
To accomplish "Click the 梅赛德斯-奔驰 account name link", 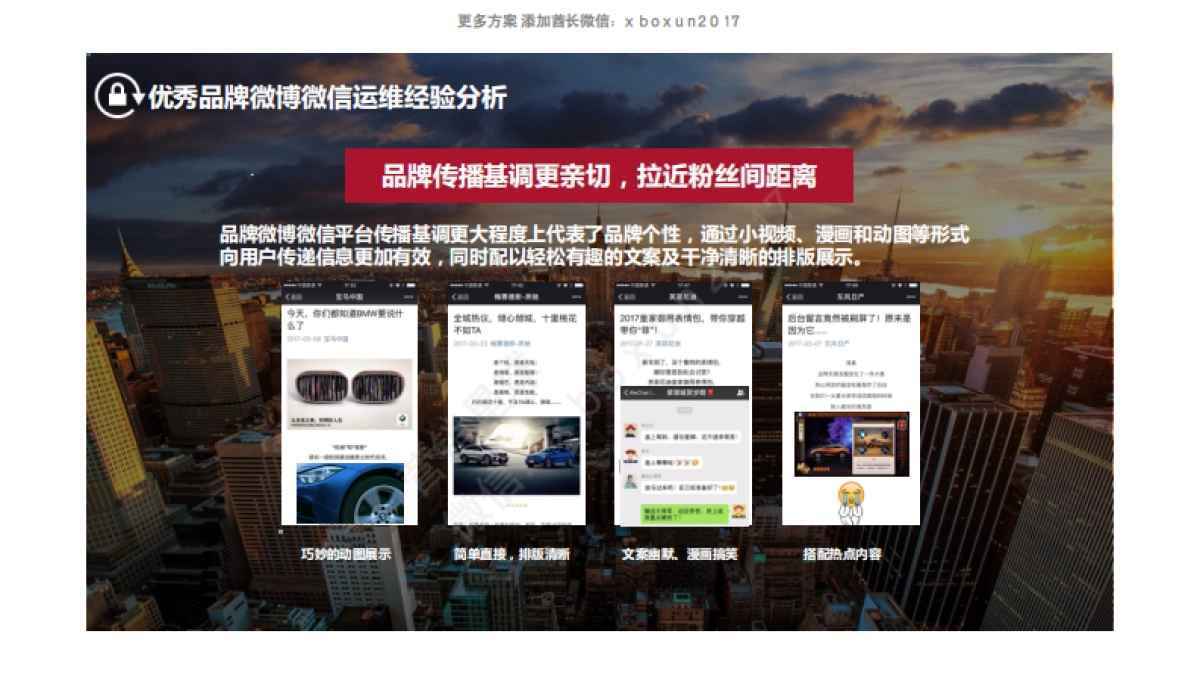I will (512, 343).
